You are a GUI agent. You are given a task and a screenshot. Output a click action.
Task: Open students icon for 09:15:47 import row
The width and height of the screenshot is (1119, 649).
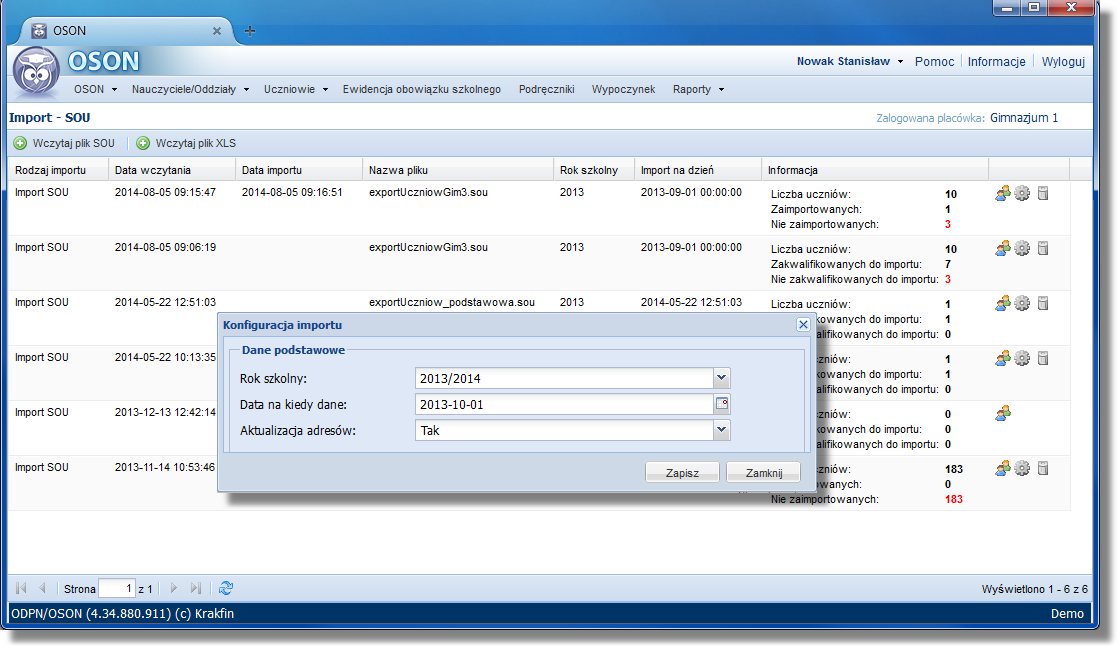tap(1003, 193)
